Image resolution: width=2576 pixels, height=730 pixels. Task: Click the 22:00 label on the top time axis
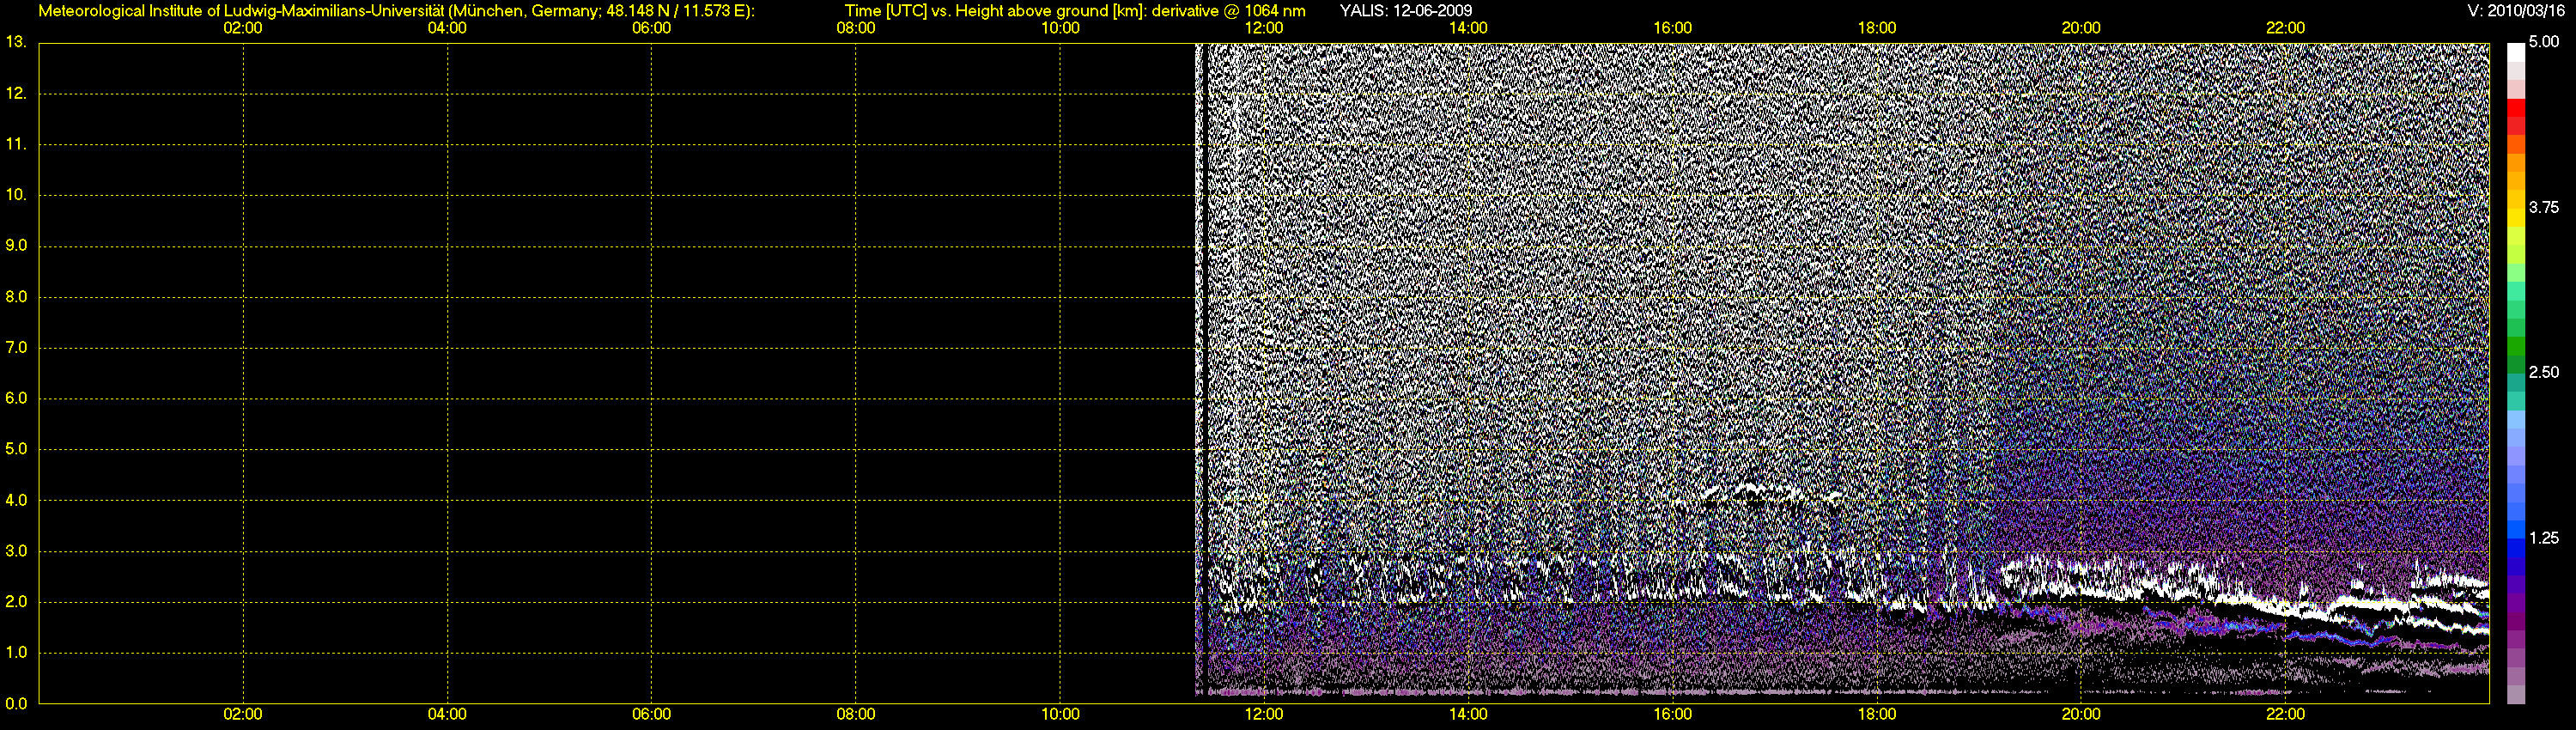click(x=2285, y=28)
